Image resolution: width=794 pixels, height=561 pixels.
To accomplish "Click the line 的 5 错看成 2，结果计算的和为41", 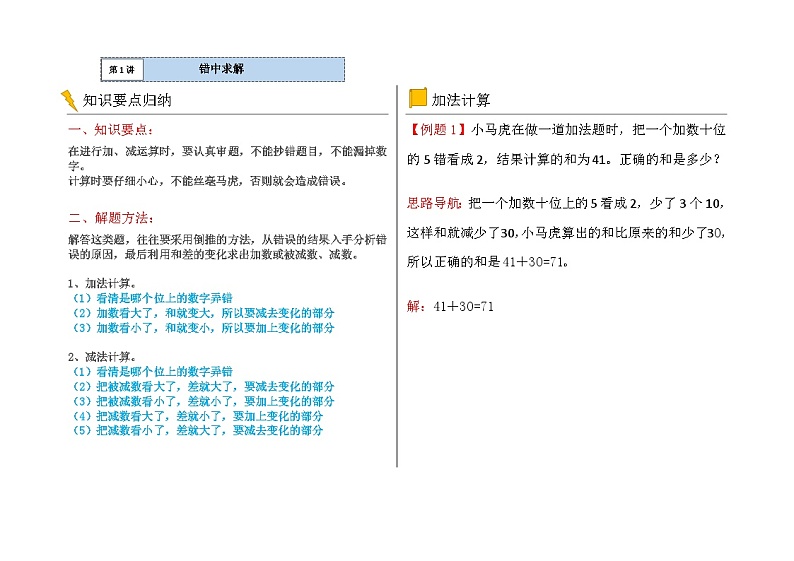I will pos(564,159).
